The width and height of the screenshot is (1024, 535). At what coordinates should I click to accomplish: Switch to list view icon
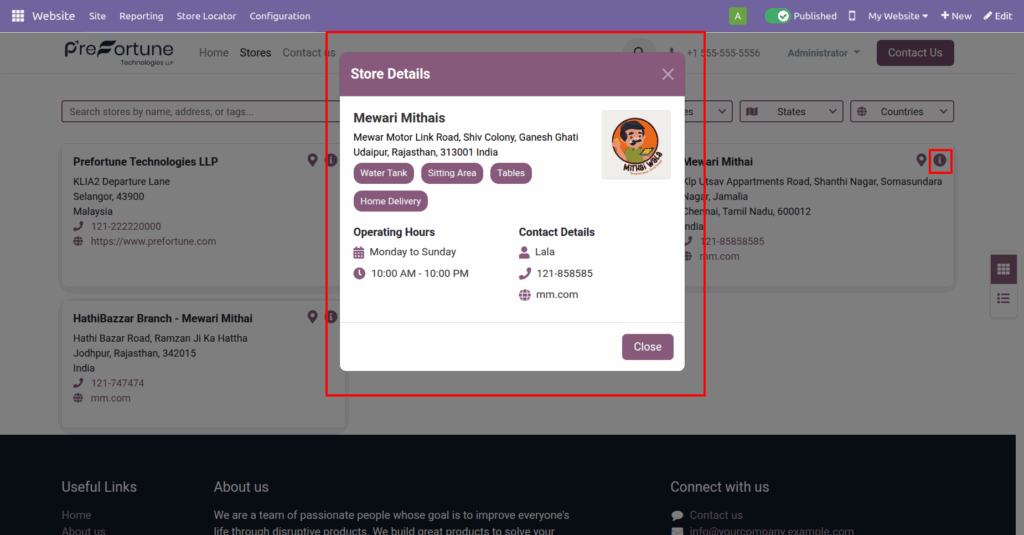point(1003,299)
